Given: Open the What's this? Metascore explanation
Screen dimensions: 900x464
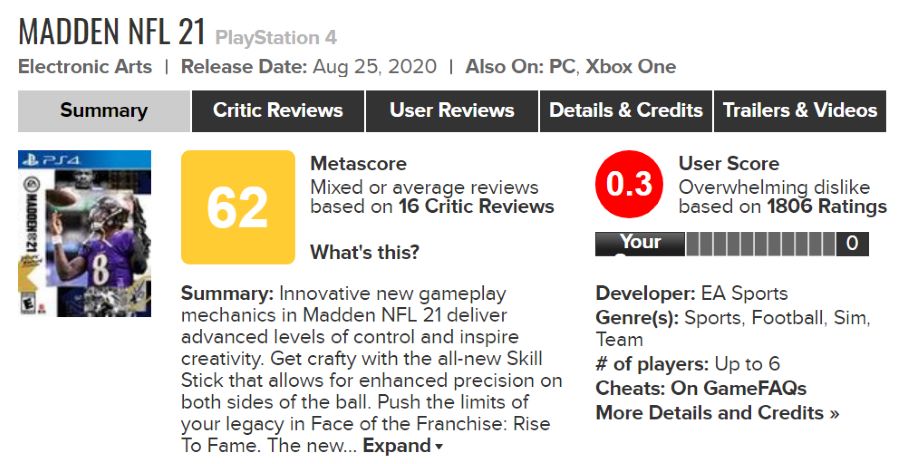Looking at the screenshot, I should [x=364, y=252].
